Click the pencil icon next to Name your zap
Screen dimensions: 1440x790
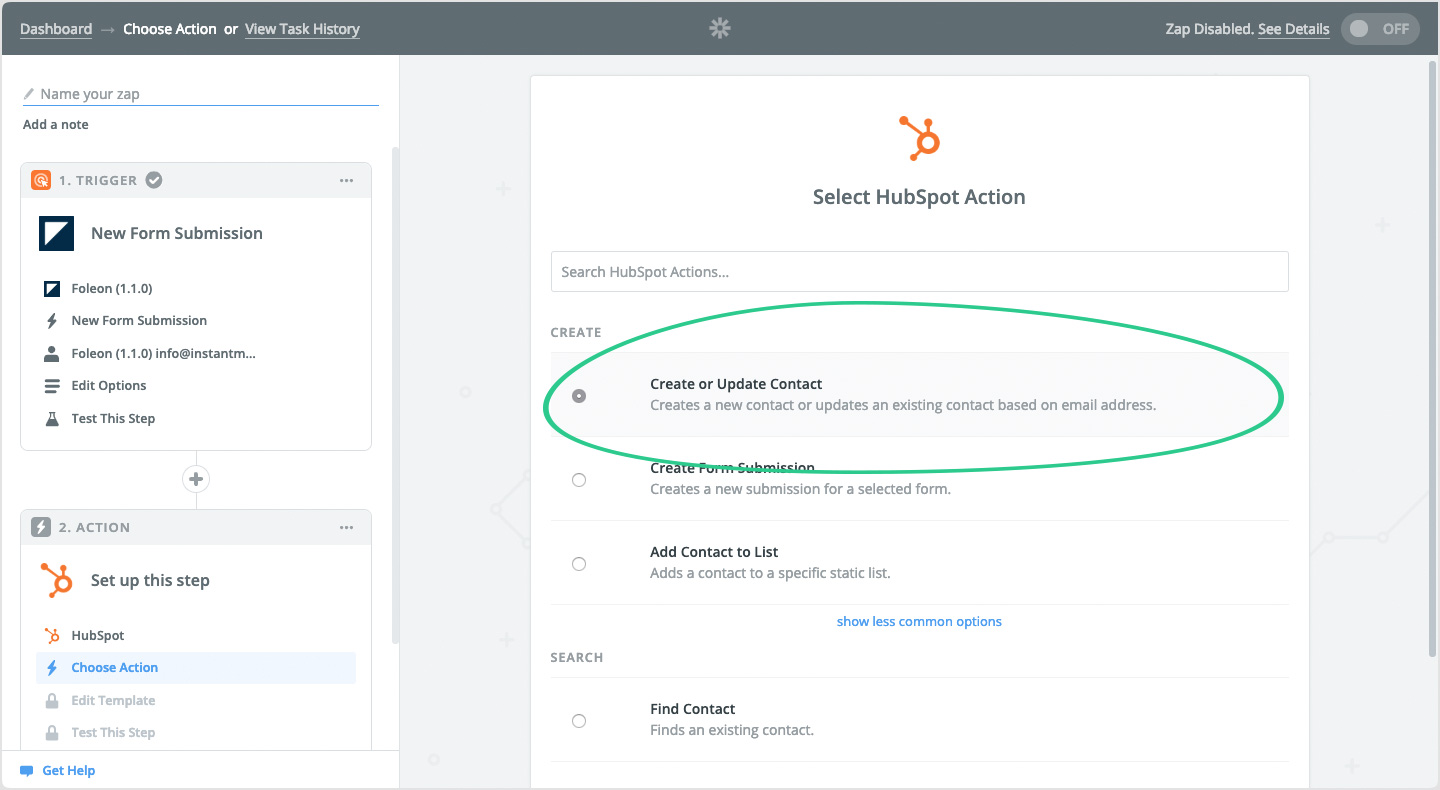(x=29, y=94)
